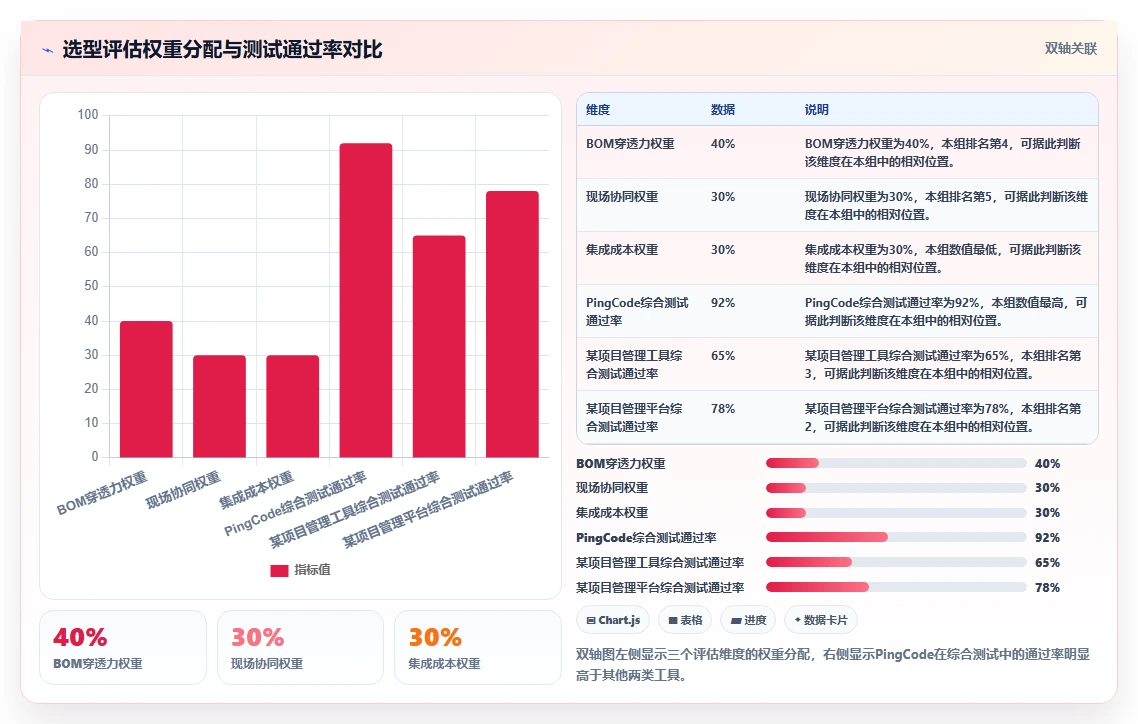Click the lightning icon beside the title
The height and width of the screenshot is (724, 1138).
point(48,50)
